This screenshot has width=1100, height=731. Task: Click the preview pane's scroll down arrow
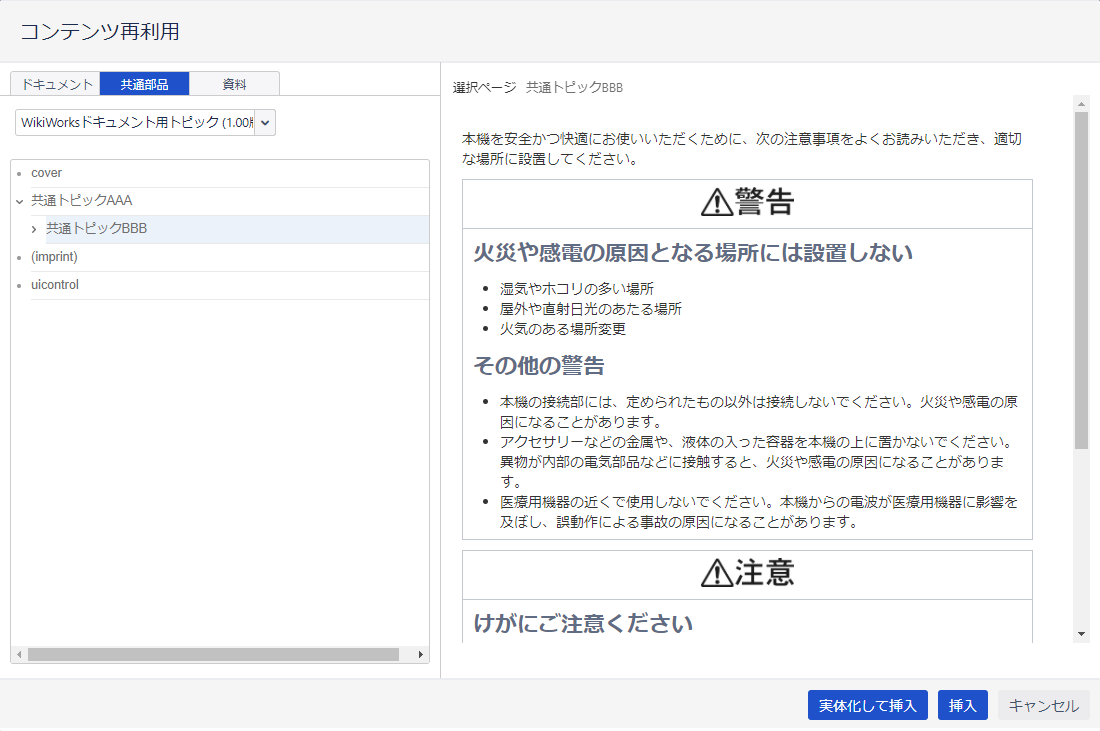click(x=1081, y=634)
